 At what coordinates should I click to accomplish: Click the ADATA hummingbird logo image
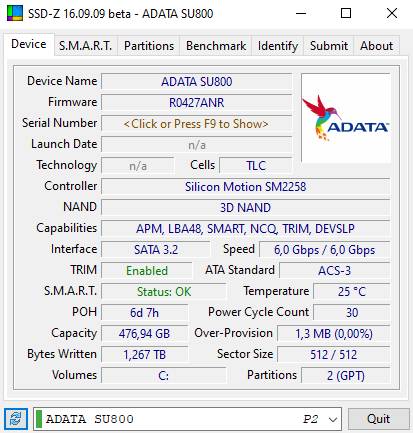(346, 118)
